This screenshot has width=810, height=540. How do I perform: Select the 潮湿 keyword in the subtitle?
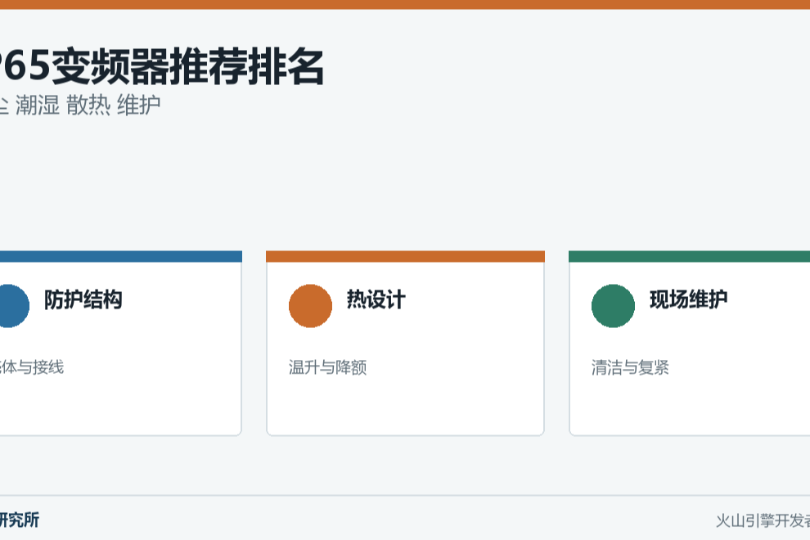[x=38, y=105]
